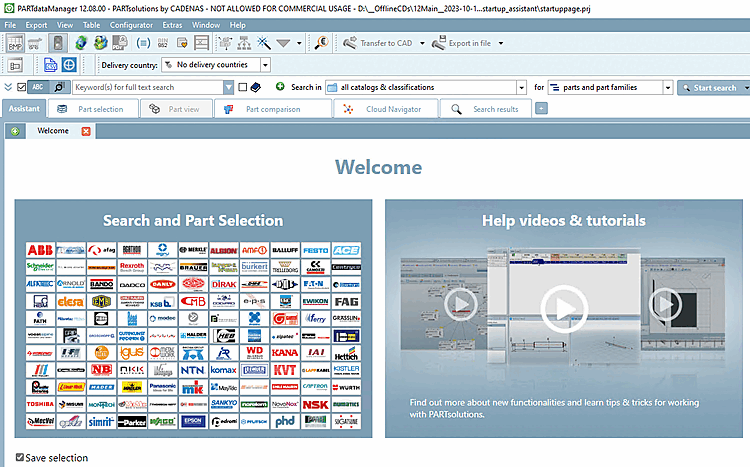Toggle the Save selection checkbox

pyautogui.click(x=21, y=458)
